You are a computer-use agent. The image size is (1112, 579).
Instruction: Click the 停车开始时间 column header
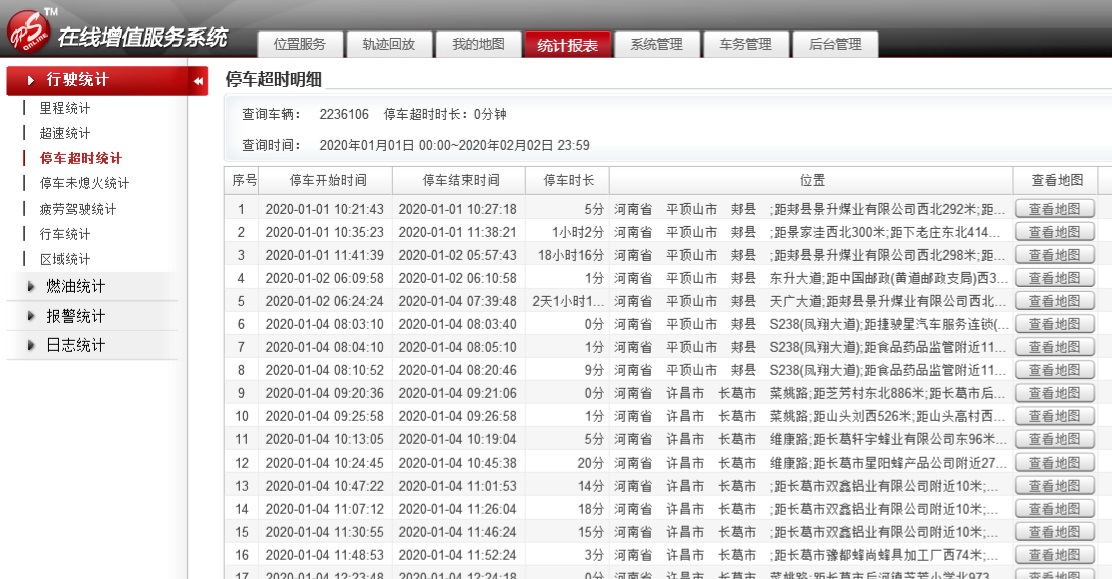click(x=327, y=181)
